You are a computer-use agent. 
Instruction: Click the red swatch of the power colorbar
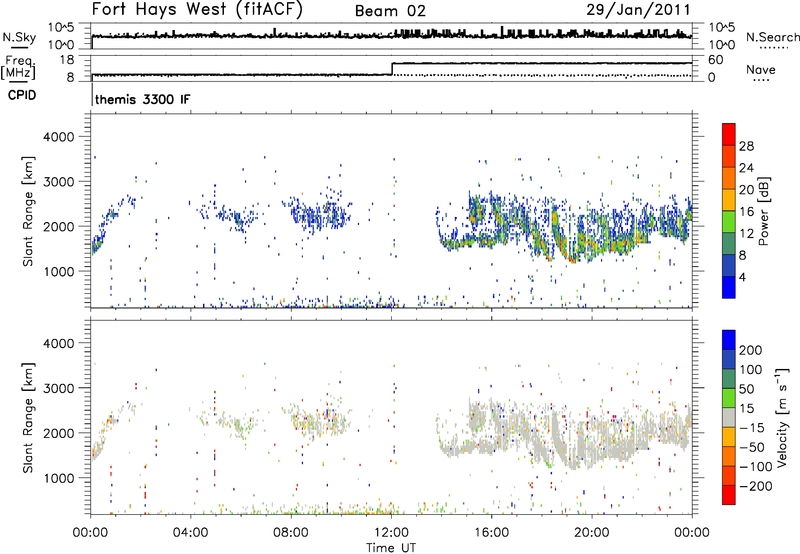tap(729, 134)
